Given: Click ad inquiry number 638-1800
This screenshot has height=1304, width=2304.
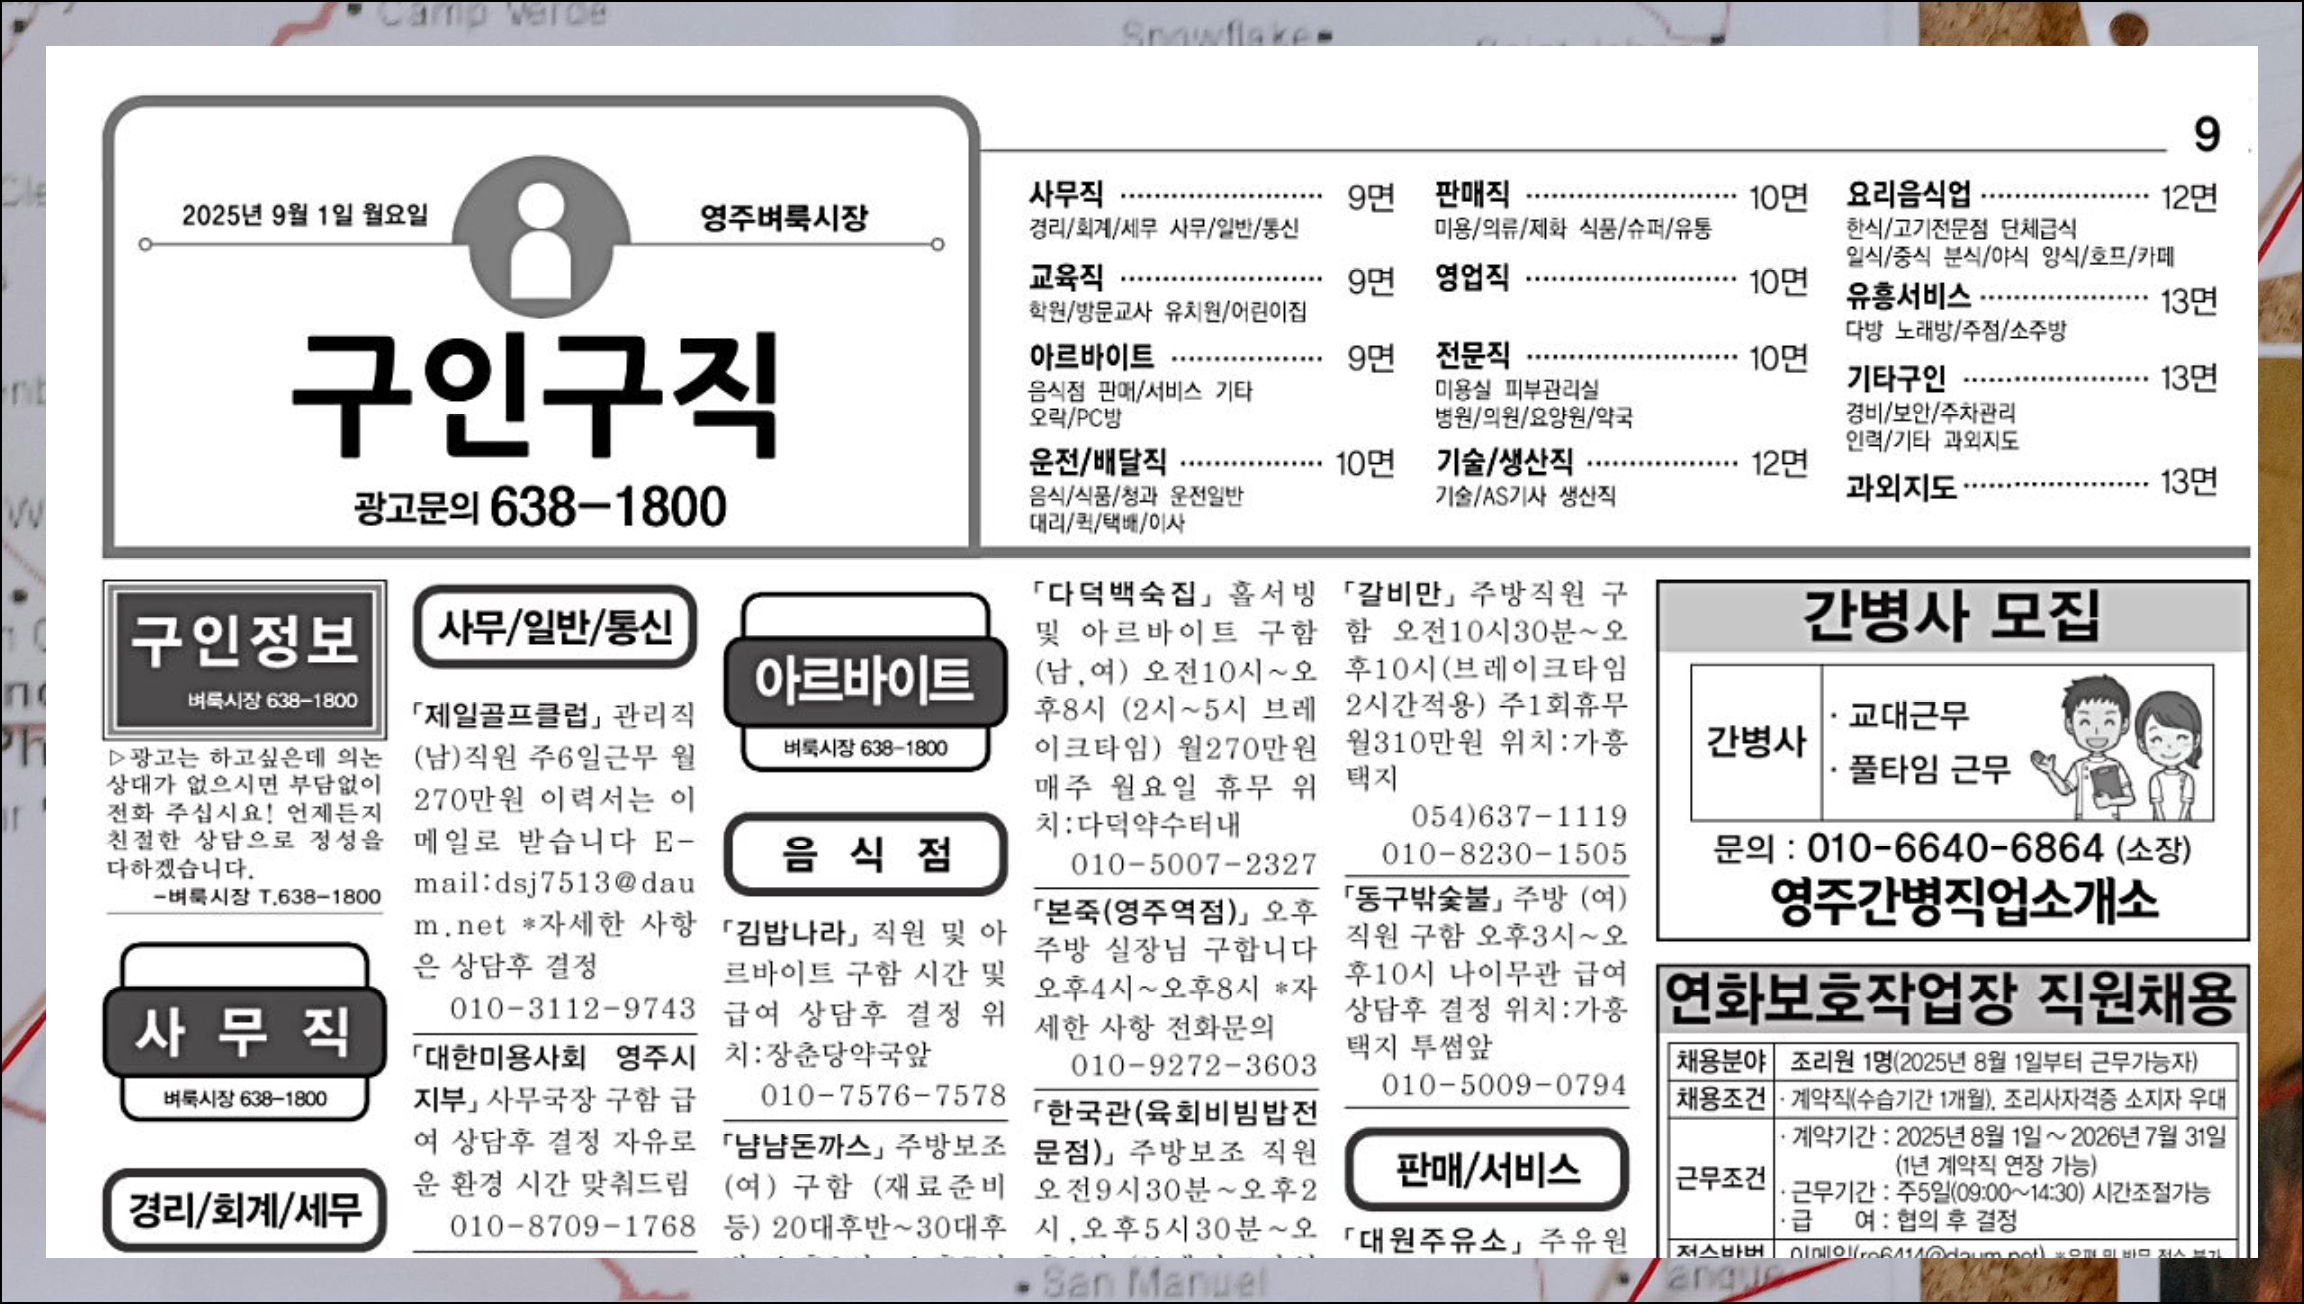Looking at the screenshot, I should (x=607, y=507).
